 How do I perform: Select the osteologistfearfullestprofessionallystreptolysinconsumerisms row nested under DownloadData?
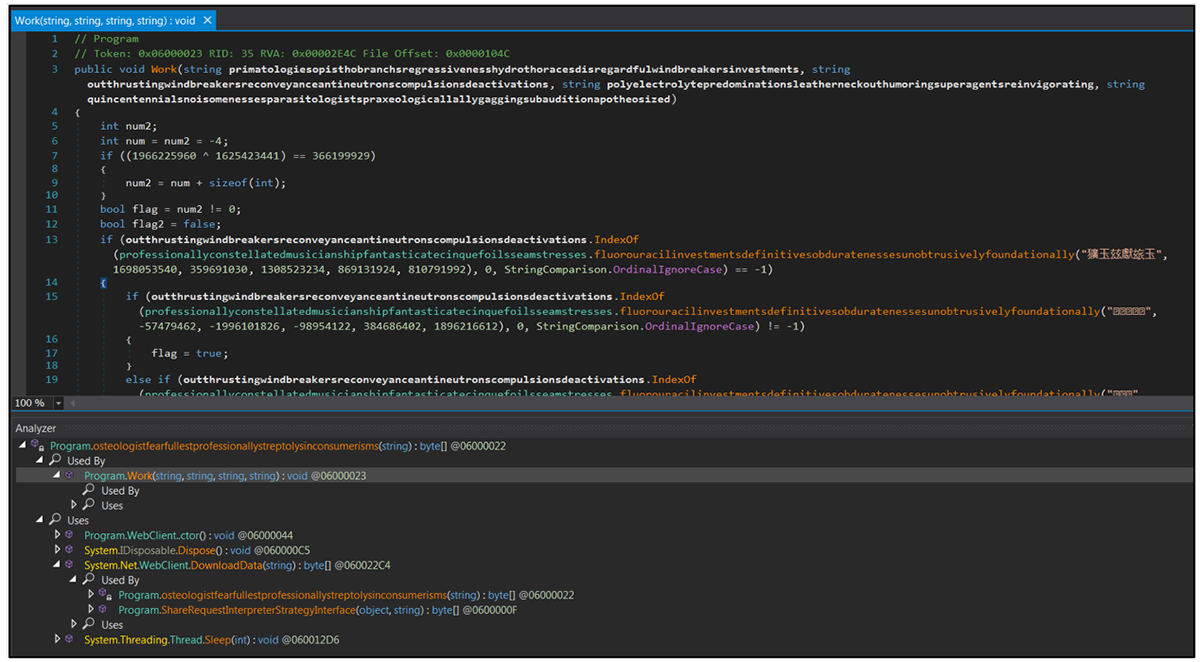click(346, 595)
